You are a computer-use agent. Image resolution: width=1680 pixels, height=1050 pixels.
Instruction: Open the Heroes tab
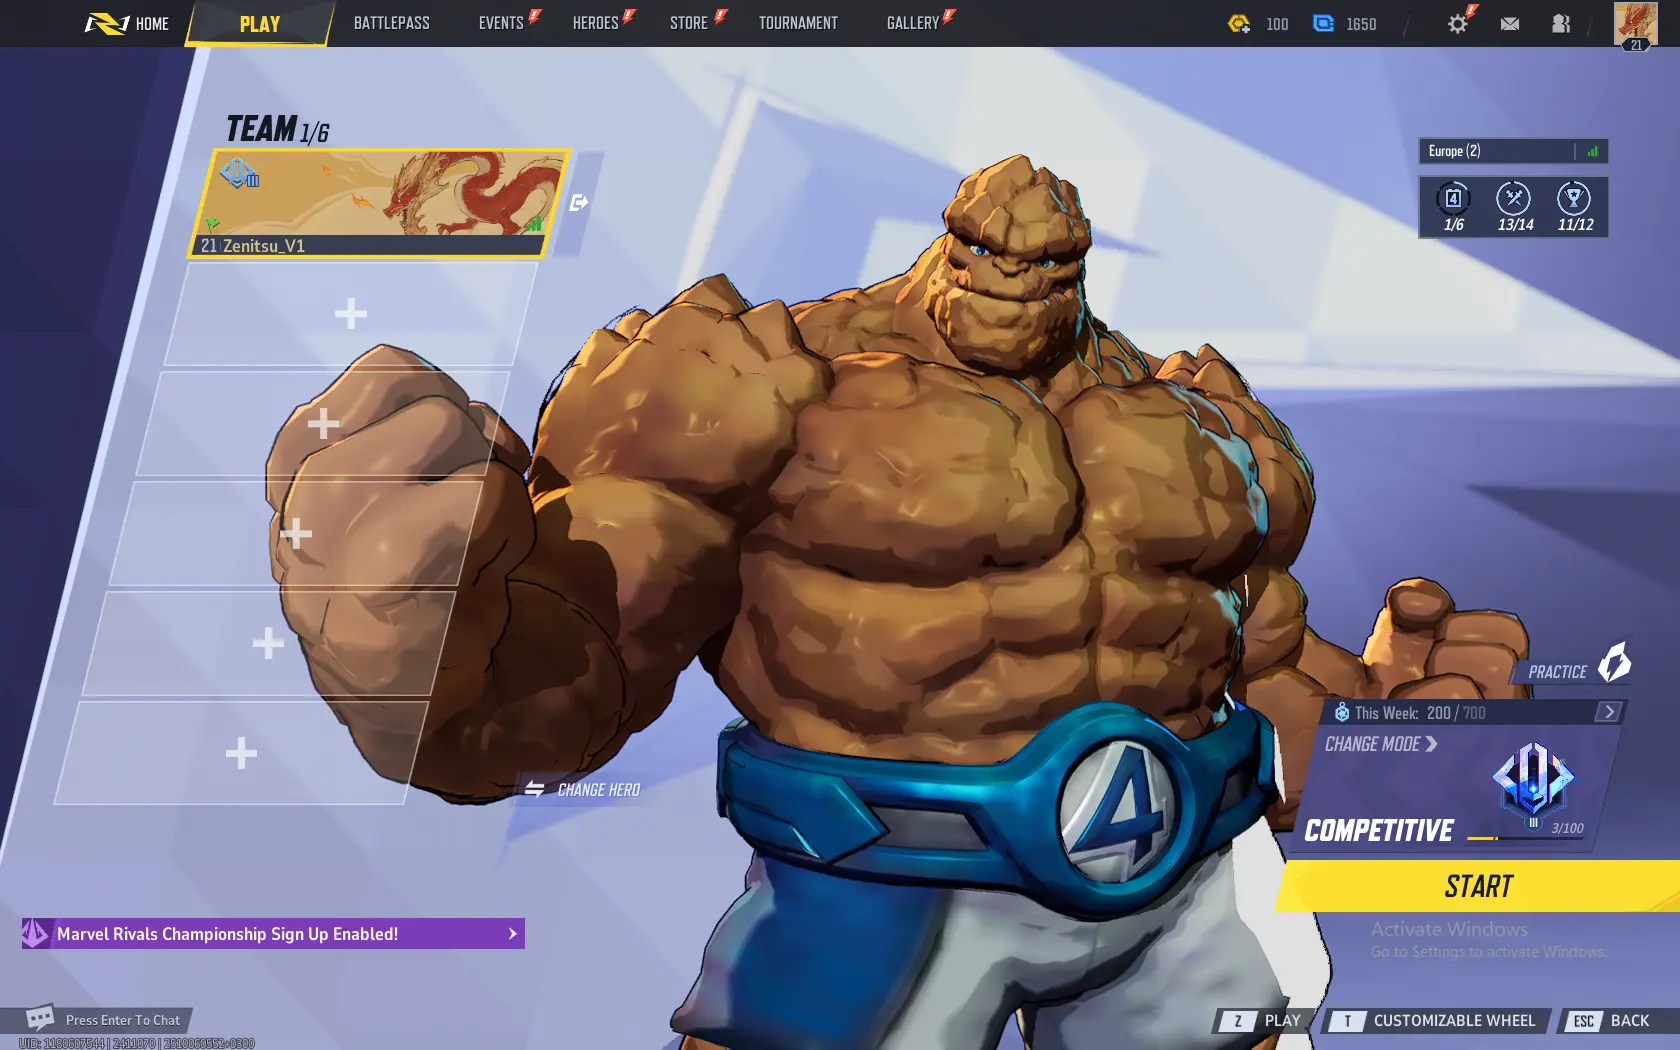tap(595, 23)
